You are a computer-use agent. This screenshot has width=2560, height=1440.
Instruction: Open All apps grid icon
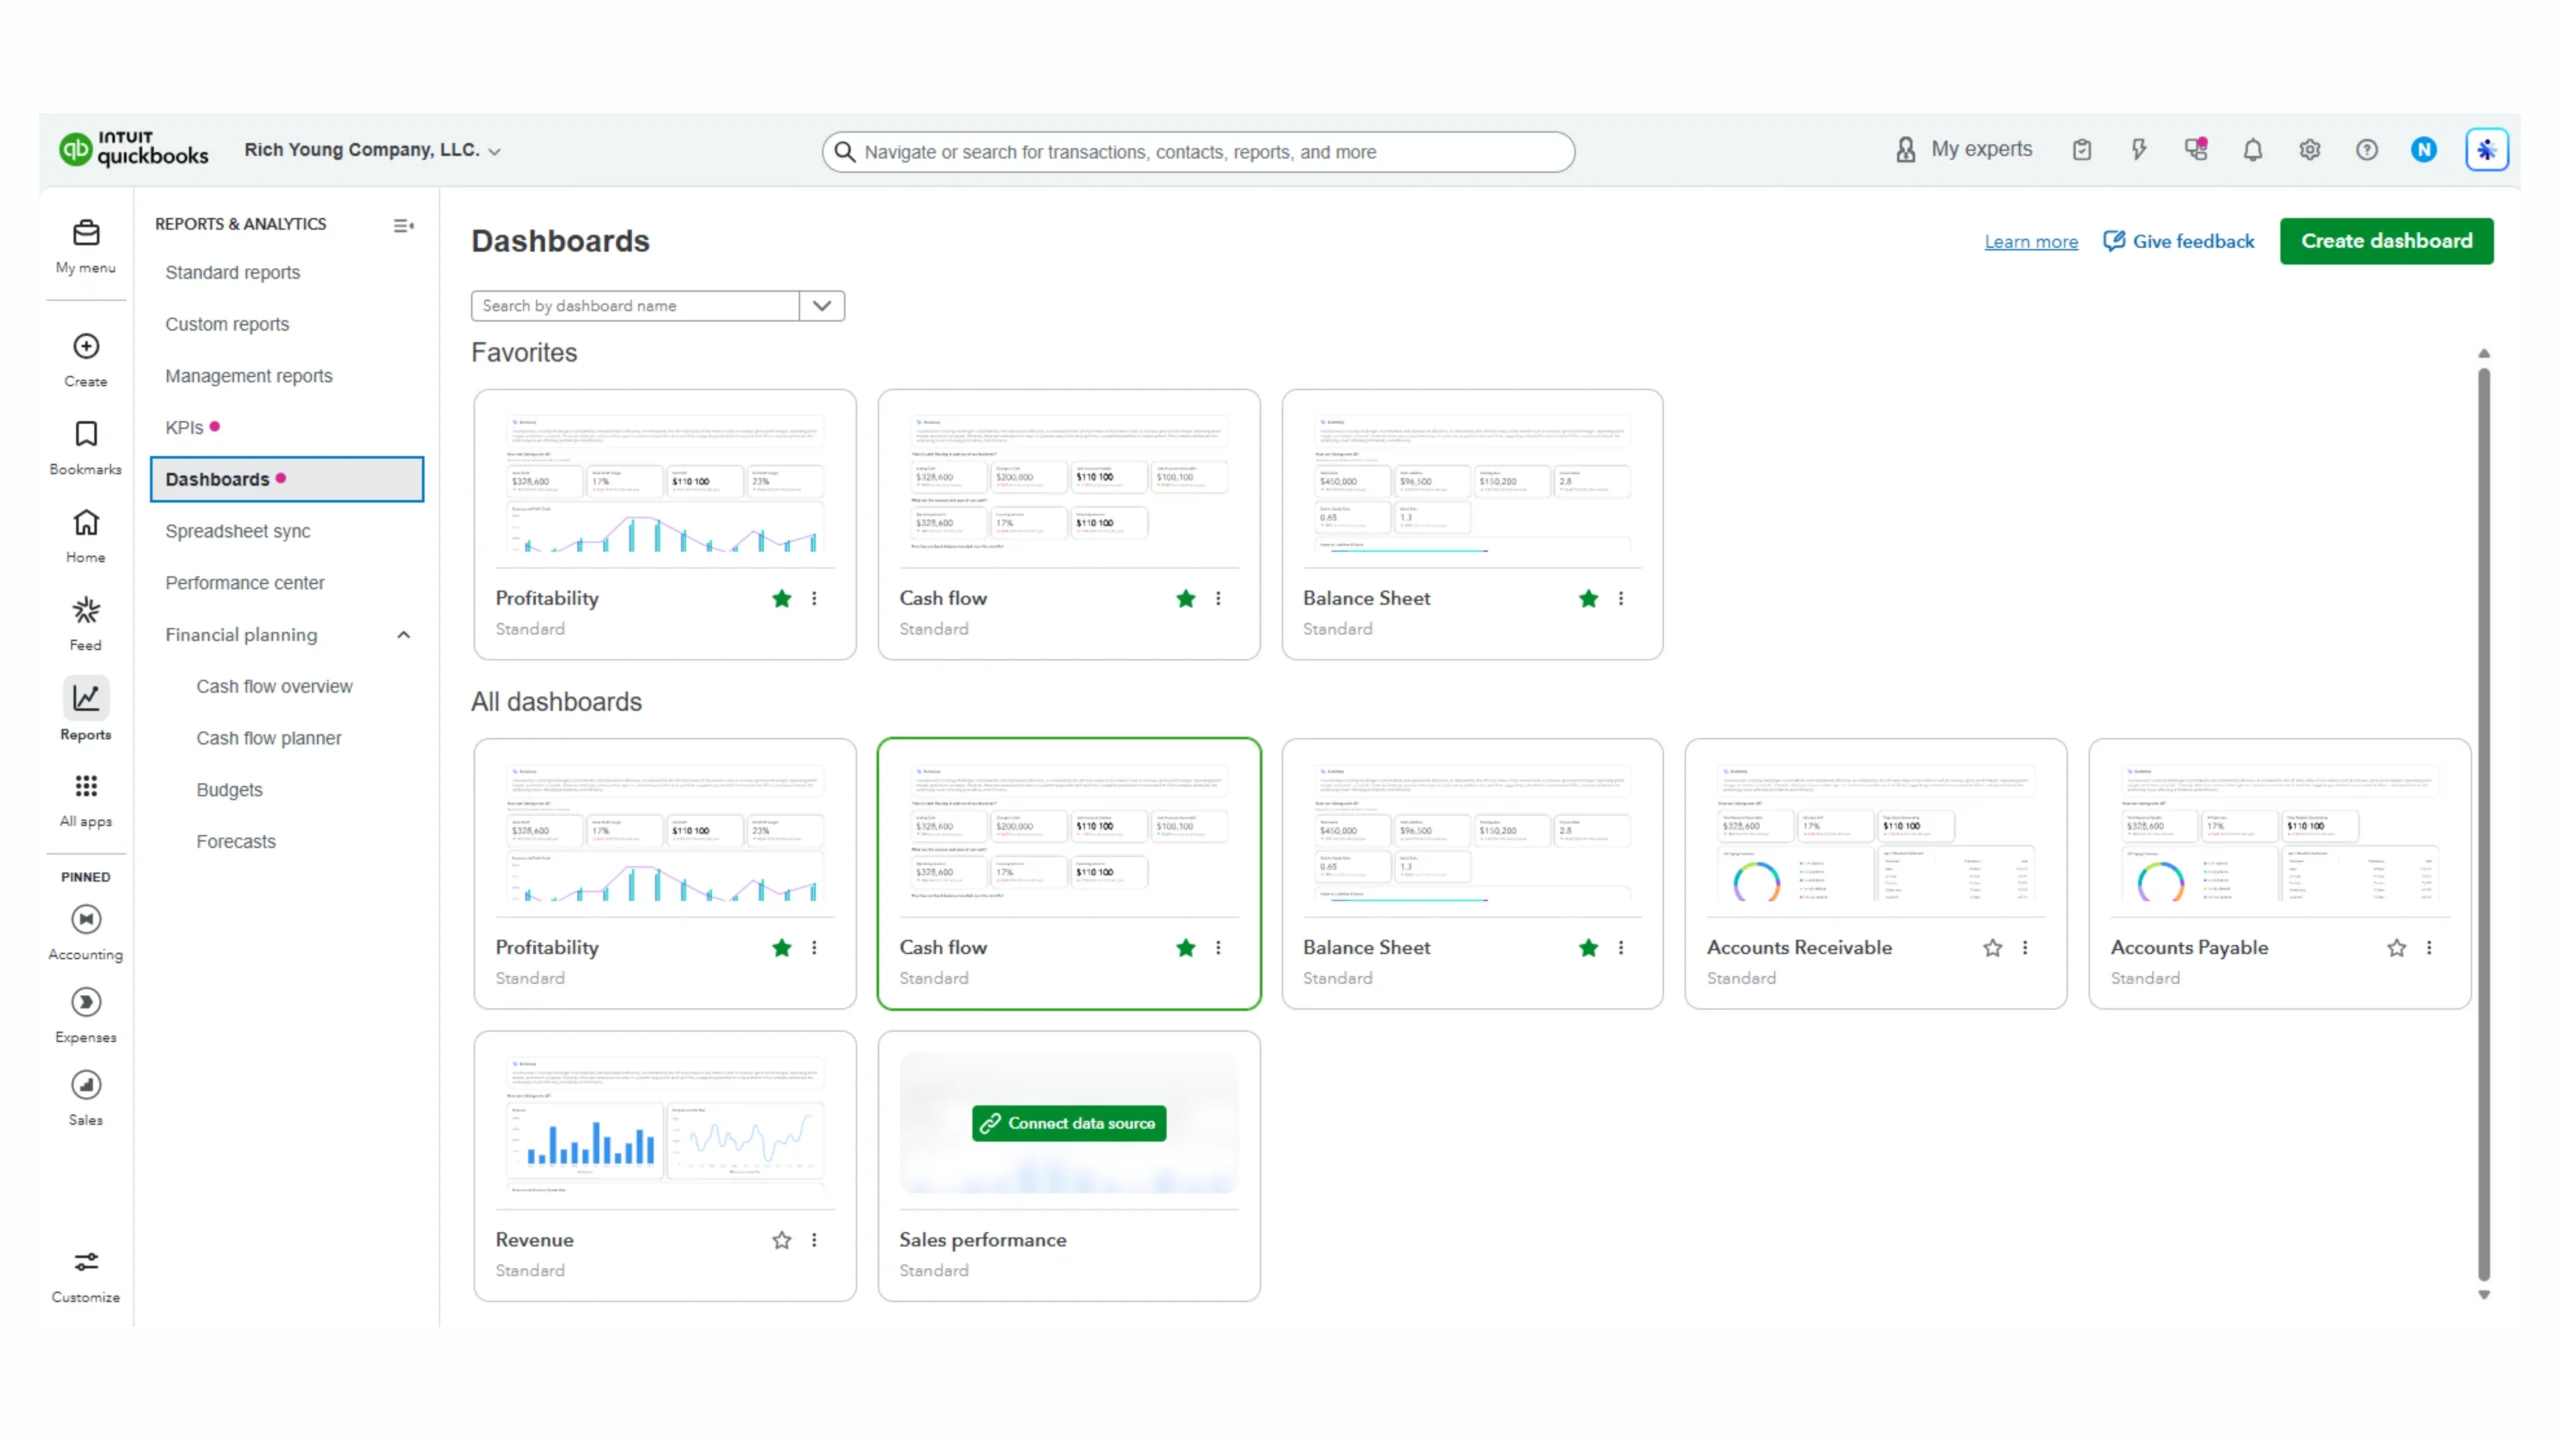pos(86,787)
